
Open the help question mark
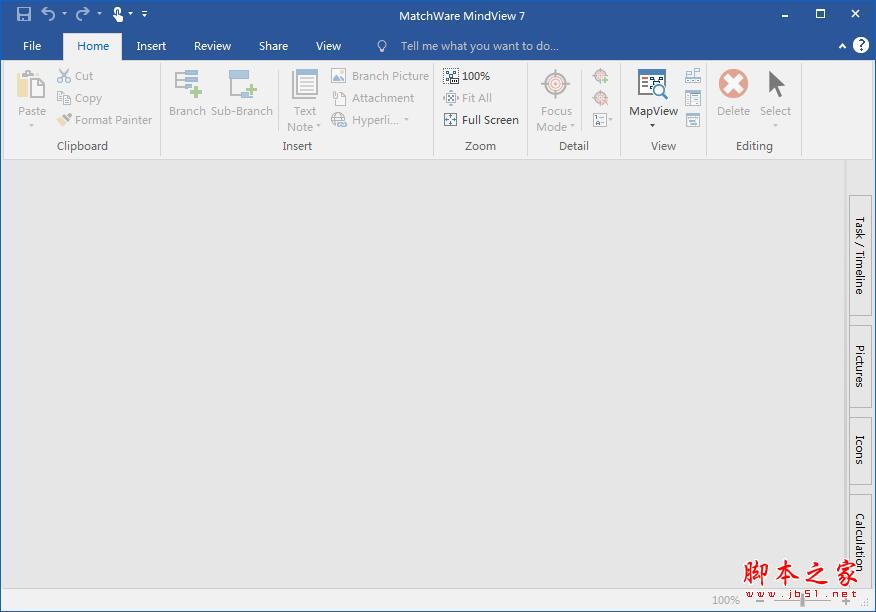(x=861, y=46)
